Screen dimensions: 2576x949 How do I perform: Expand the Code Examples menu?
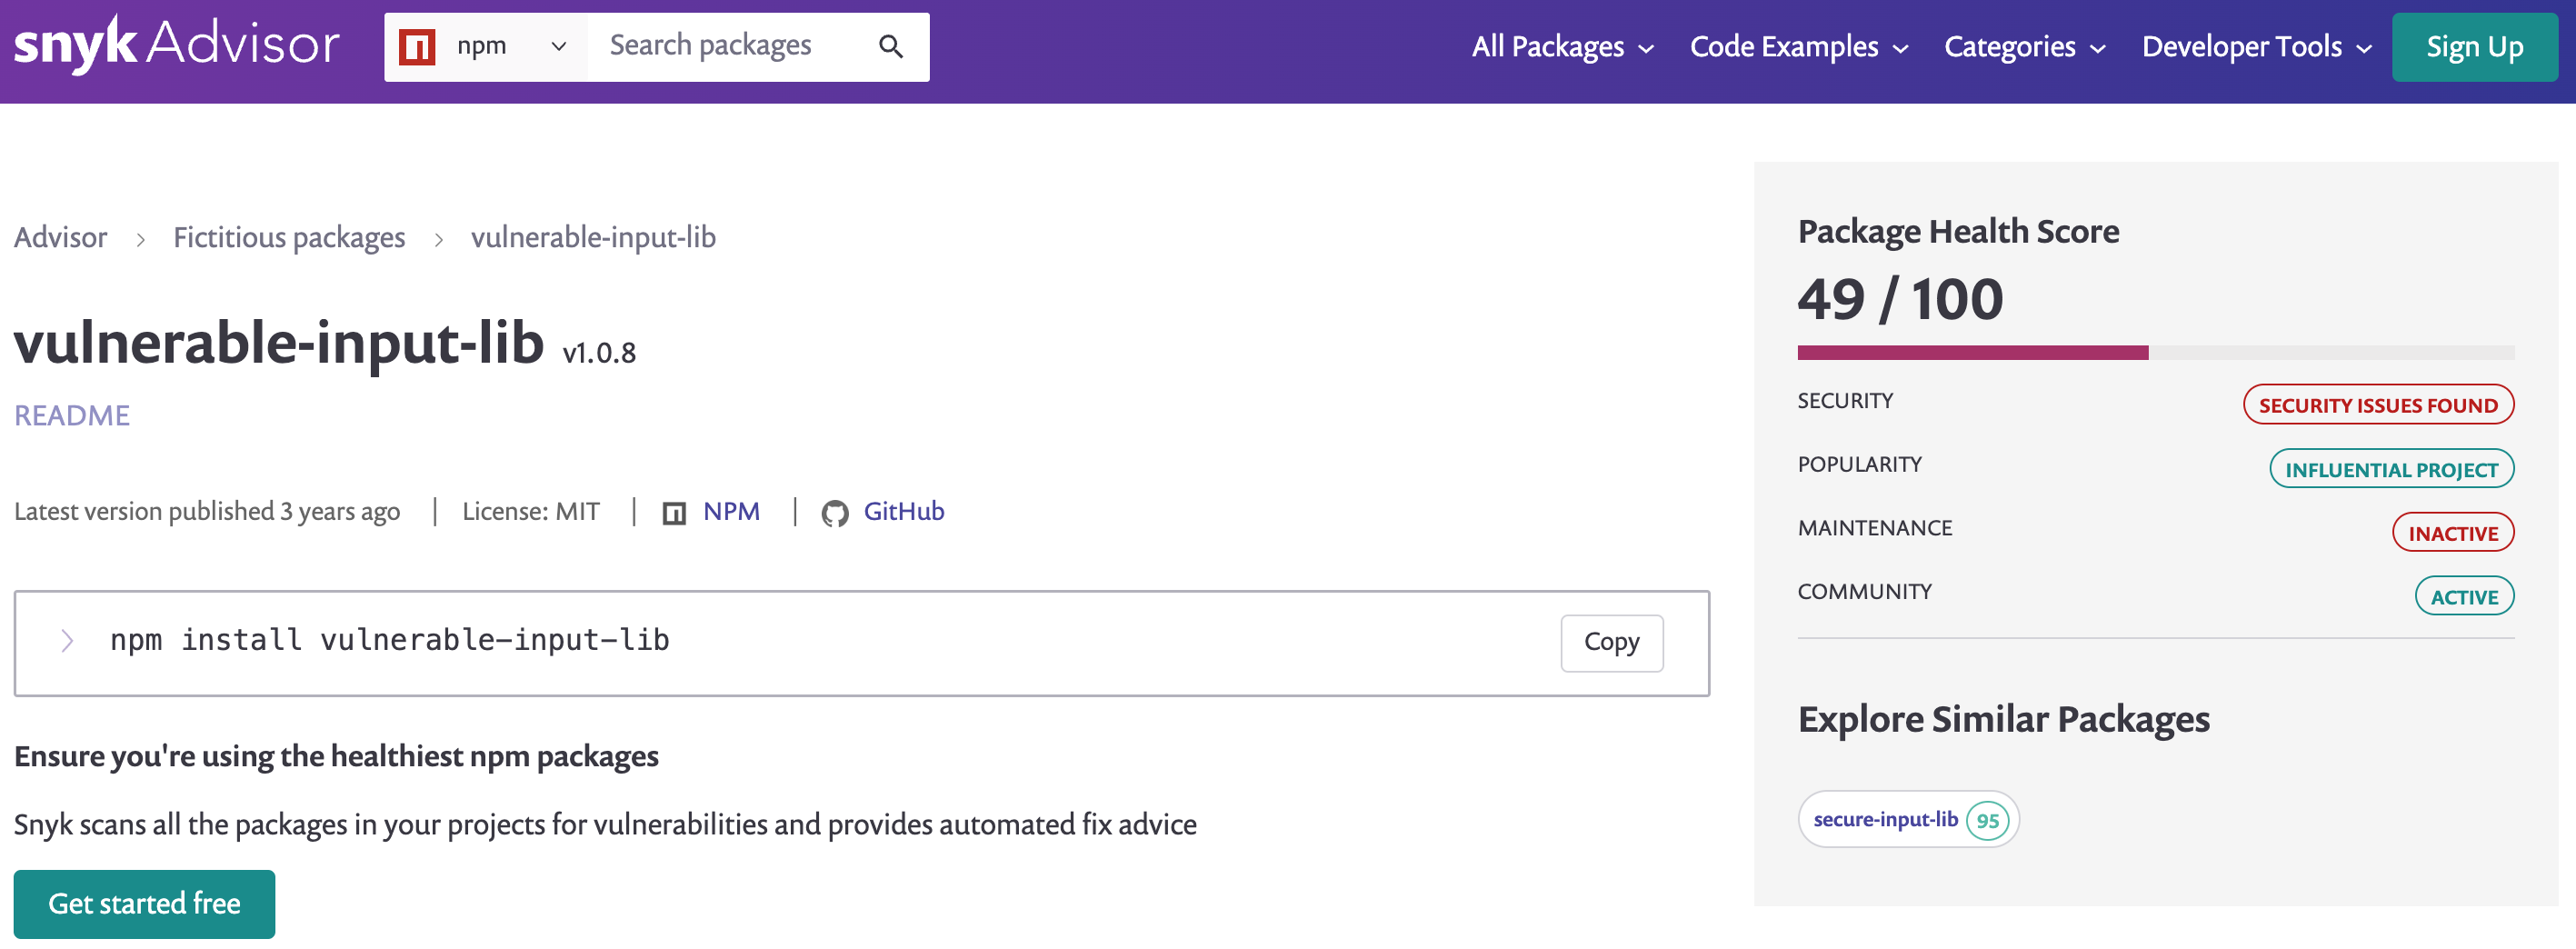(x=1798, y=47)
